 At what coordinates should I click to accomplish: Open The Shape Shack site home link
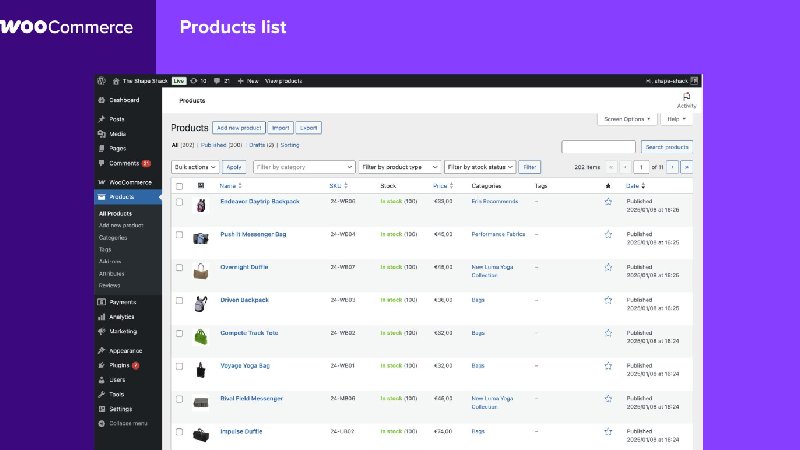tap(140, 81)
